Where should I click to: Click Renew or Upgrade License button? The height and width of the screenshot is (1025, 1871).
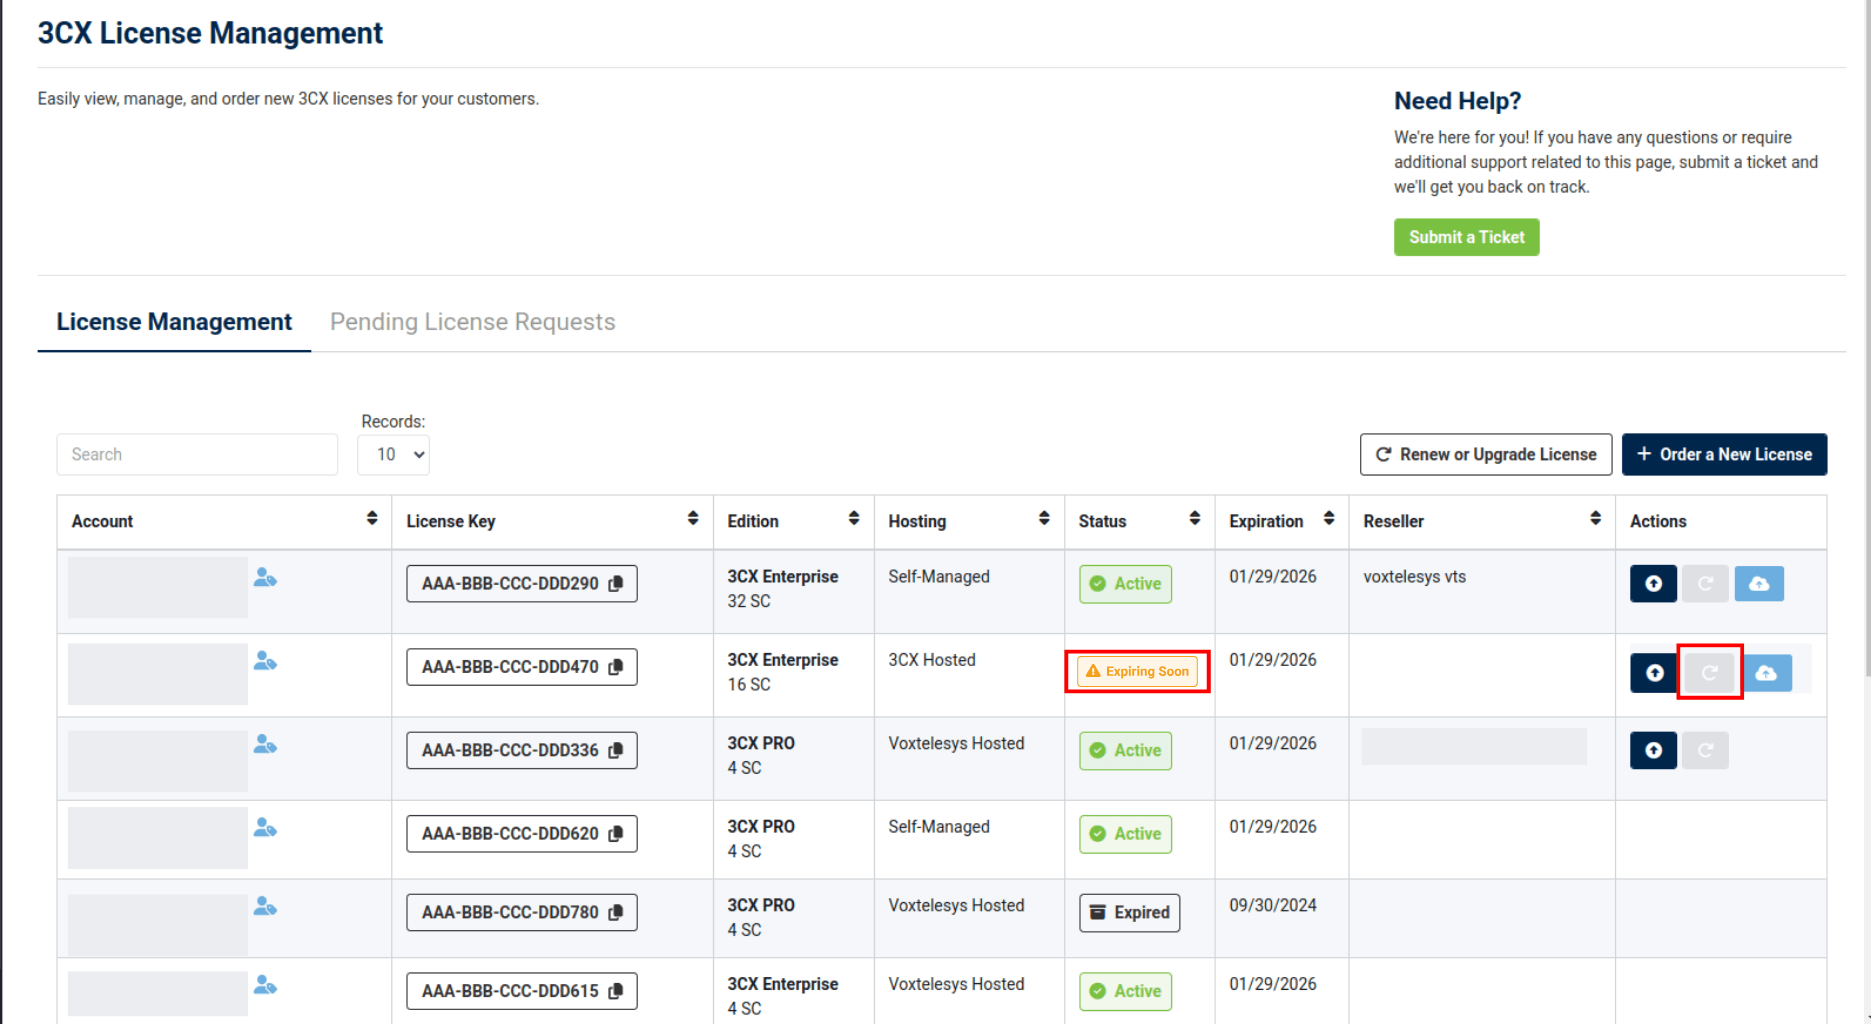point(1486,455)
